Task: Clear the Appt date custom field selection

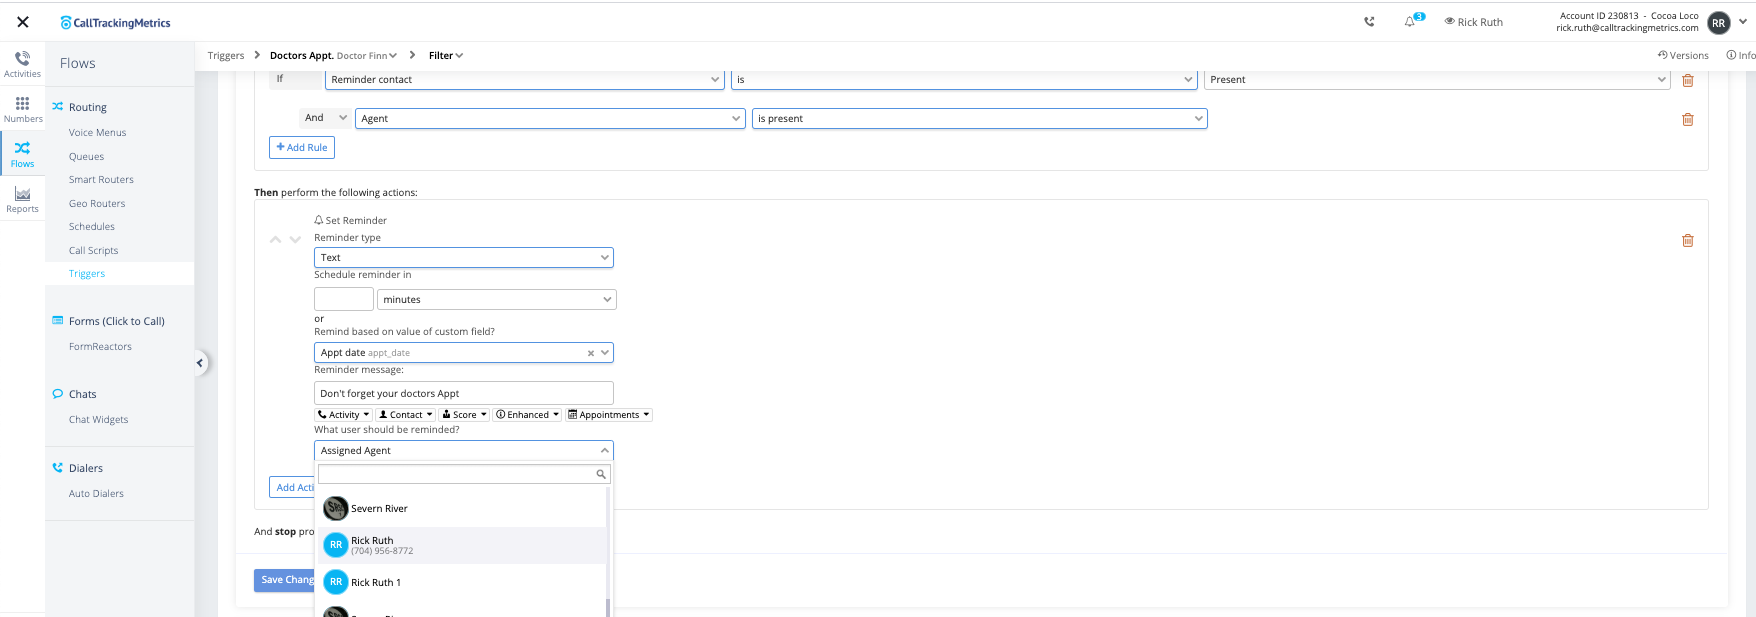Action: 590,353
